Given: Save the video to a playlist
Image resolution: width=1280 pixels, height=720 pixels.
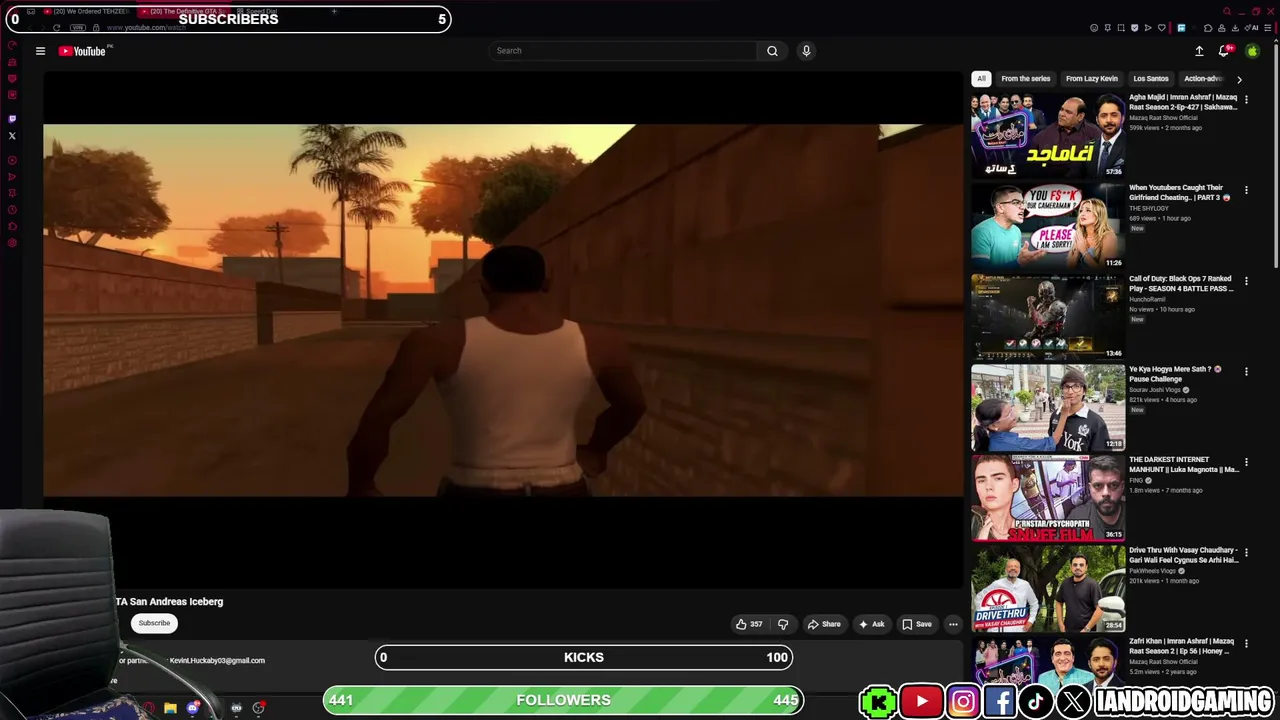Looking at the screenshot, I should pyautogui.click(x=917, y=624).
